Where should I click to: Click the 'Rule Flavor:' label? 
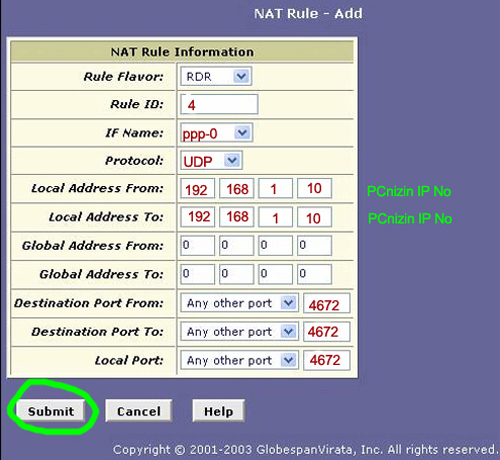[124, 76]
